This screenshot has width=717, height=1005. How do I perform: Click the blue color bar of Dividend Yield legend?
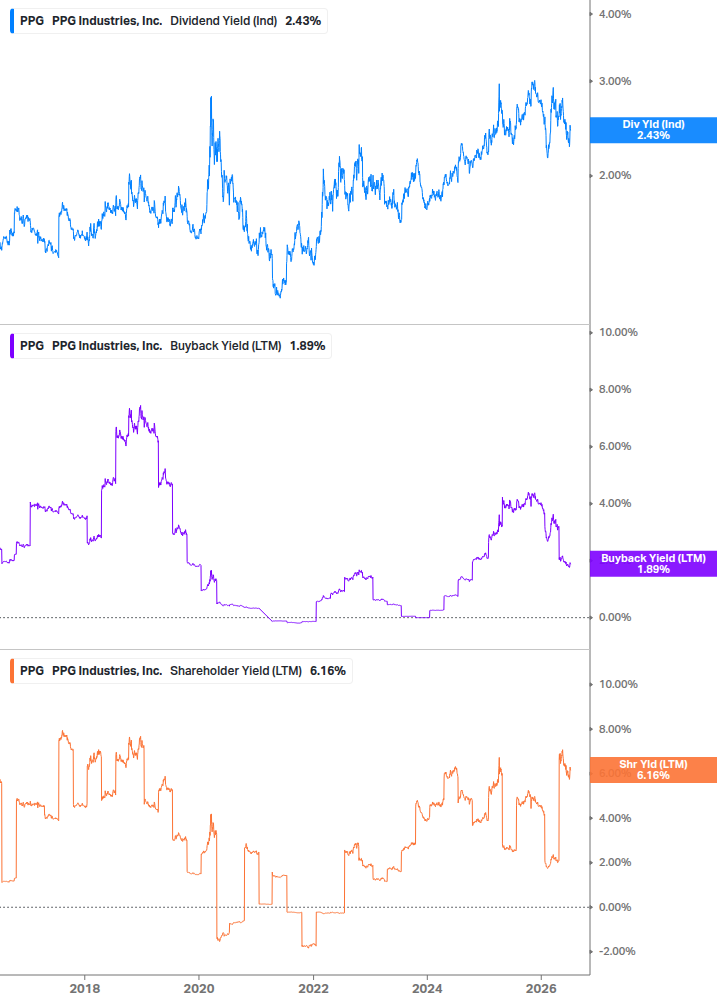coord(12,21)
